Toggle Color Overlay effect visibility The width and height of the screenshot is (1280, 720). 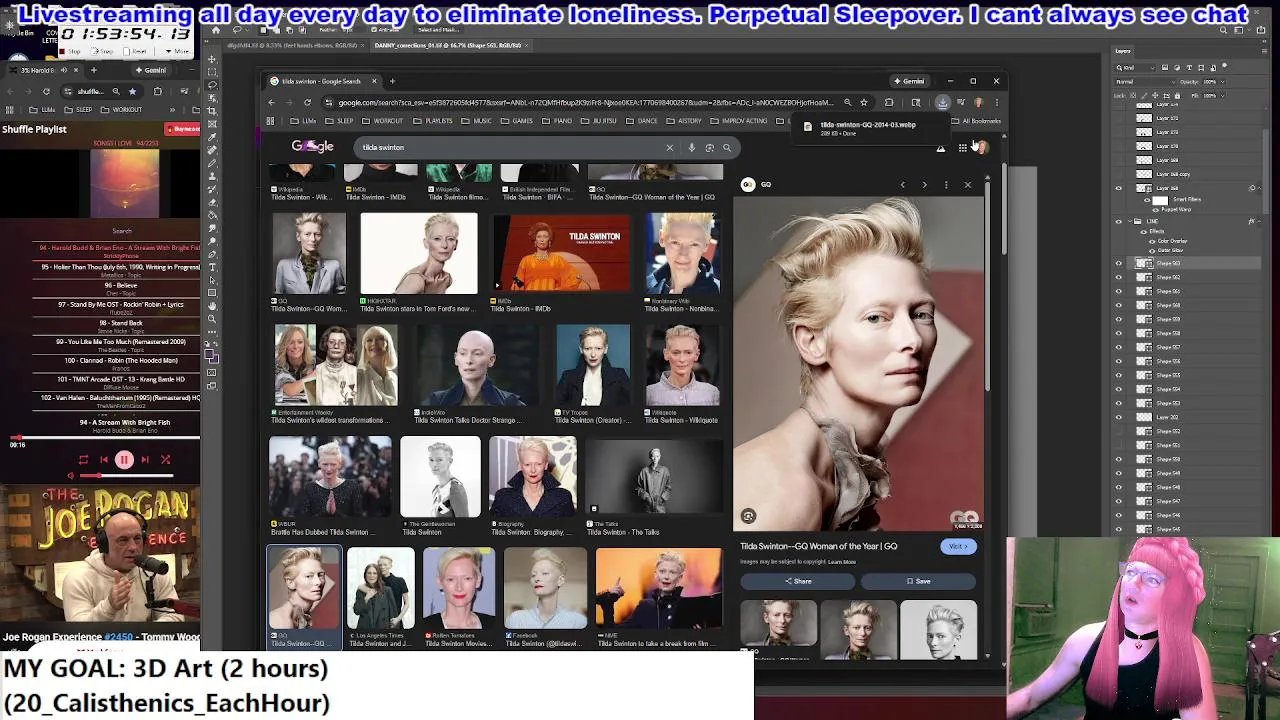1152,241
